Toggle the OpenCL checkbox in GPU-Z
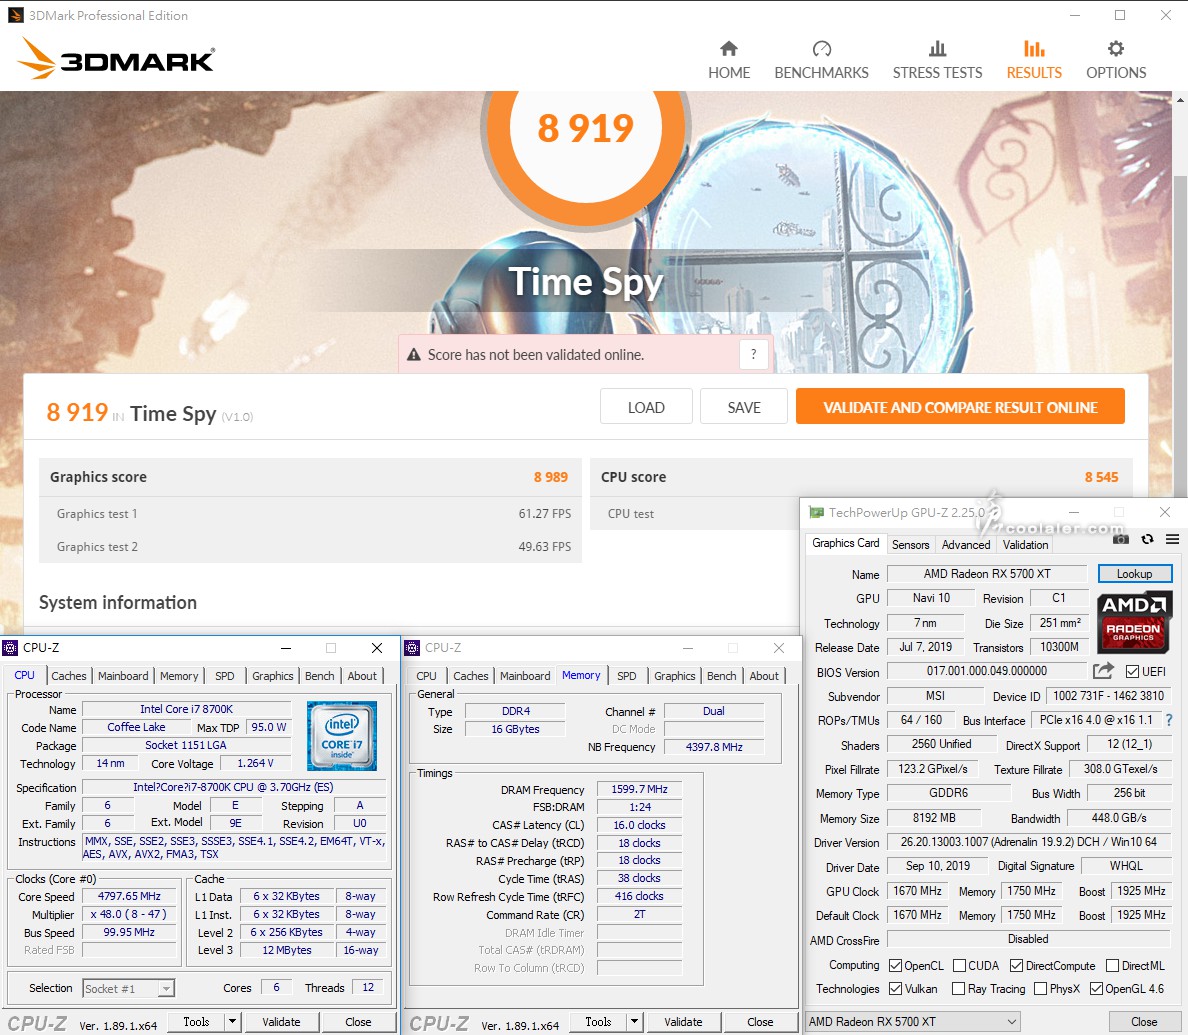The height and width of the screenshot is (1035, 1188). [896, 965]
